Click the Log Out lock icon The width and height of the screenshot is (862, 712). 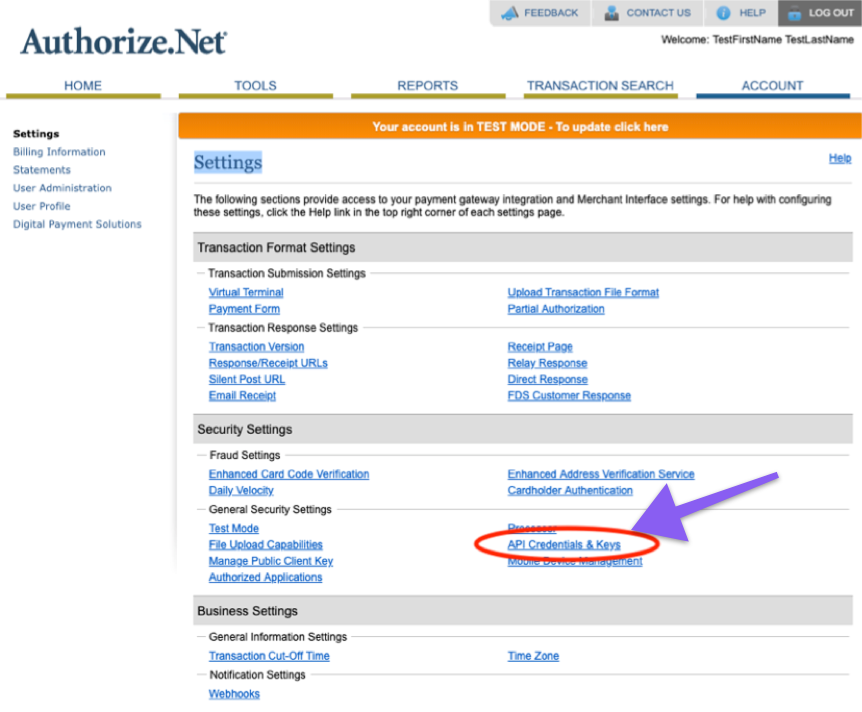click(794, 13)
